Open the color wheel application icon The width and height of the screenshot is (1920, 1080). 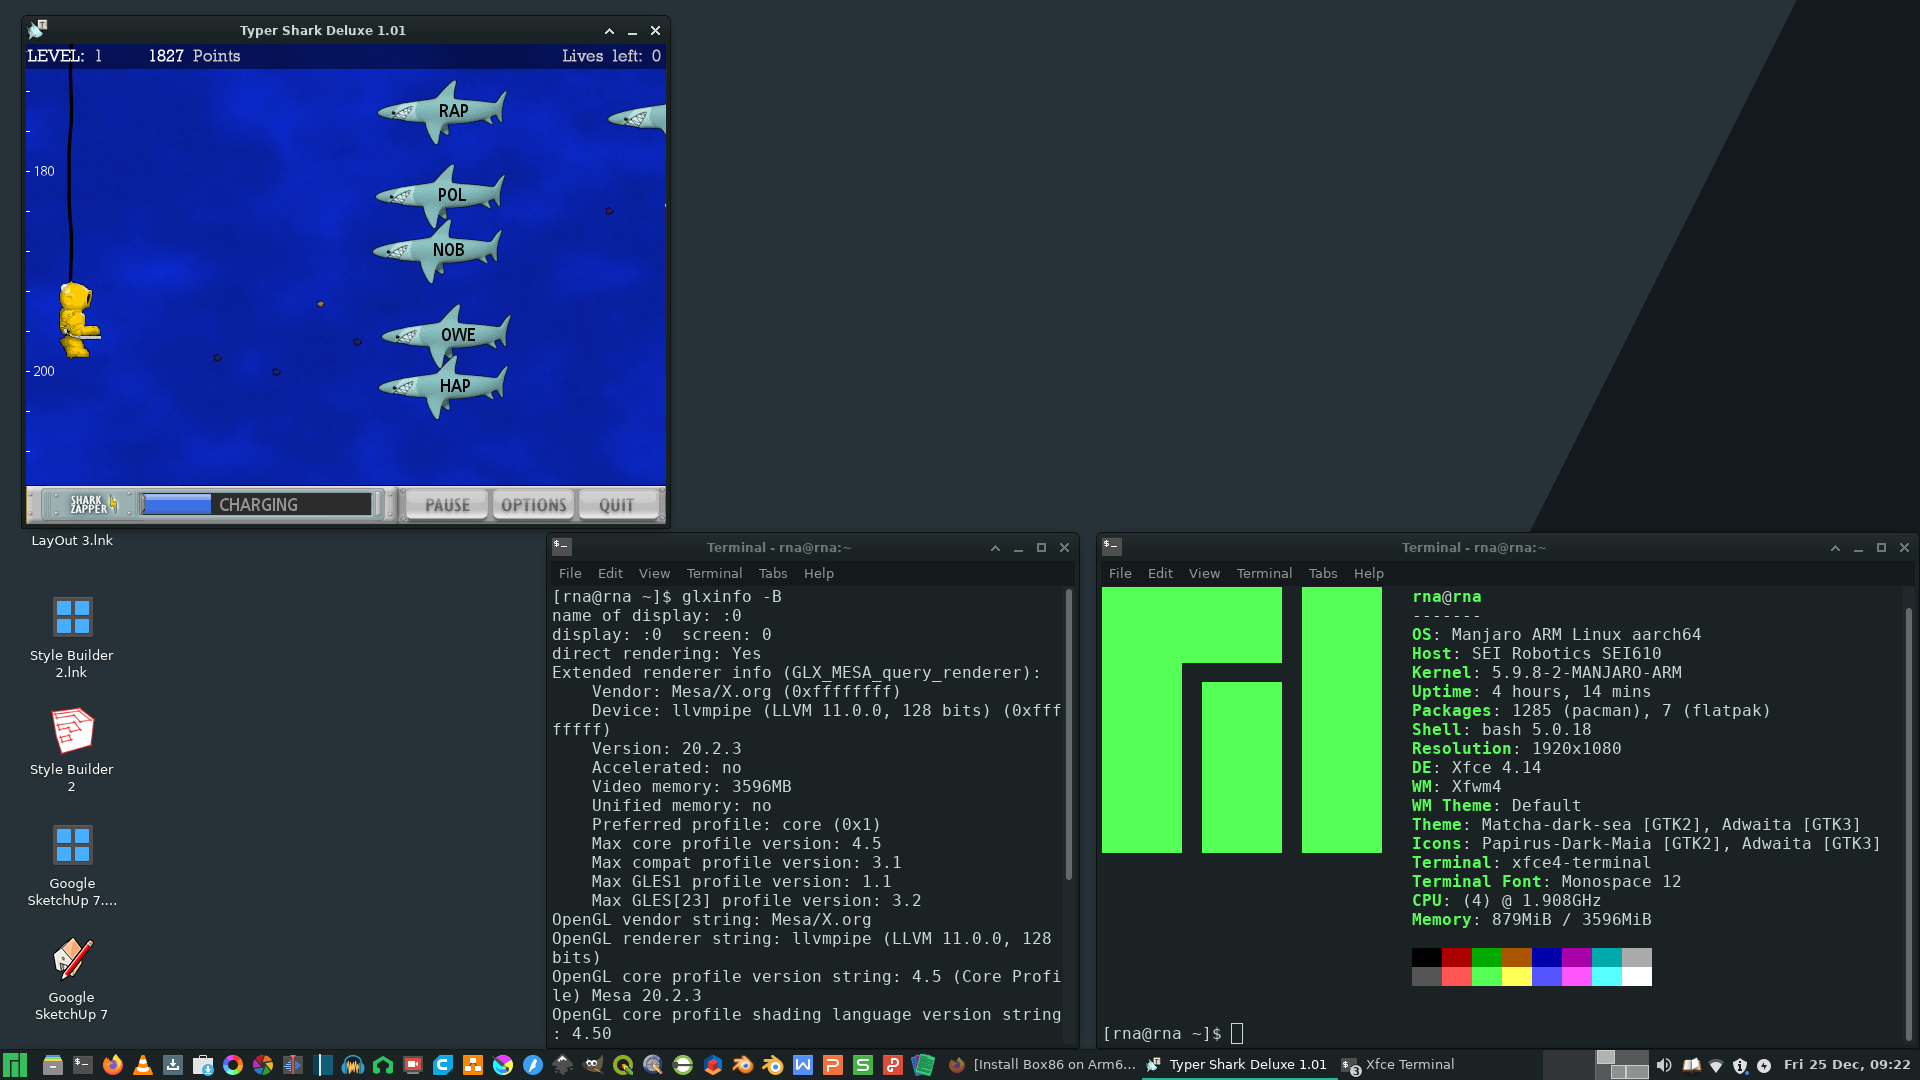click(233, 1065)
